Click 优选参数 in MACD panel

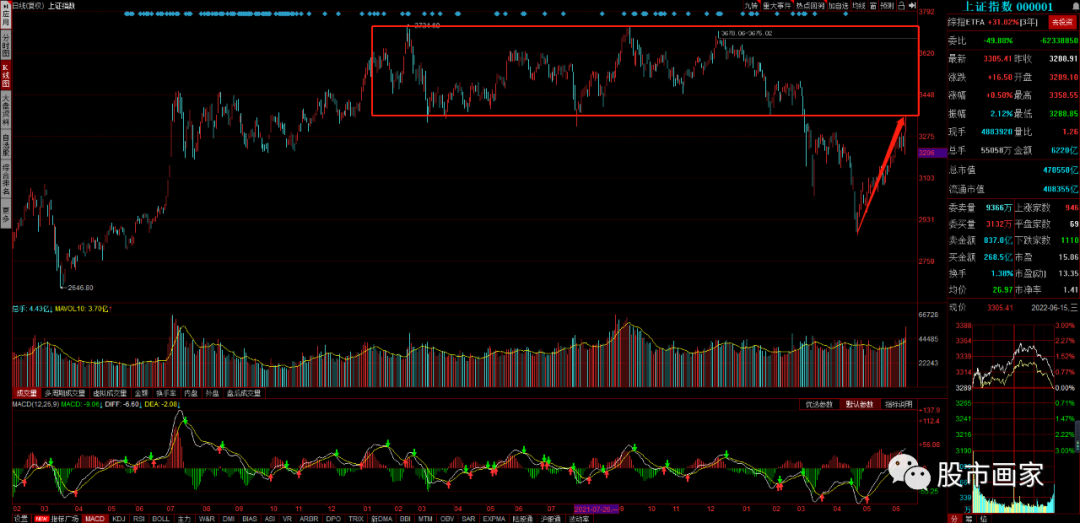(x=820, y=404)
